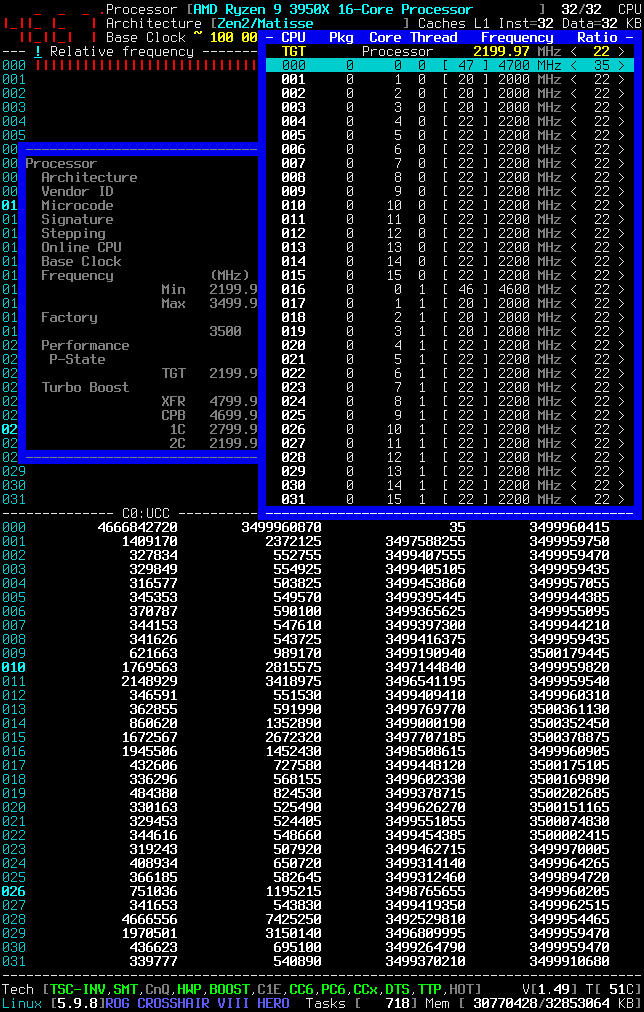Screen dimensions: 644x1012
Task: Click the value 7425250 in the CPU 028 row
Action: click(x=294, y=919)
